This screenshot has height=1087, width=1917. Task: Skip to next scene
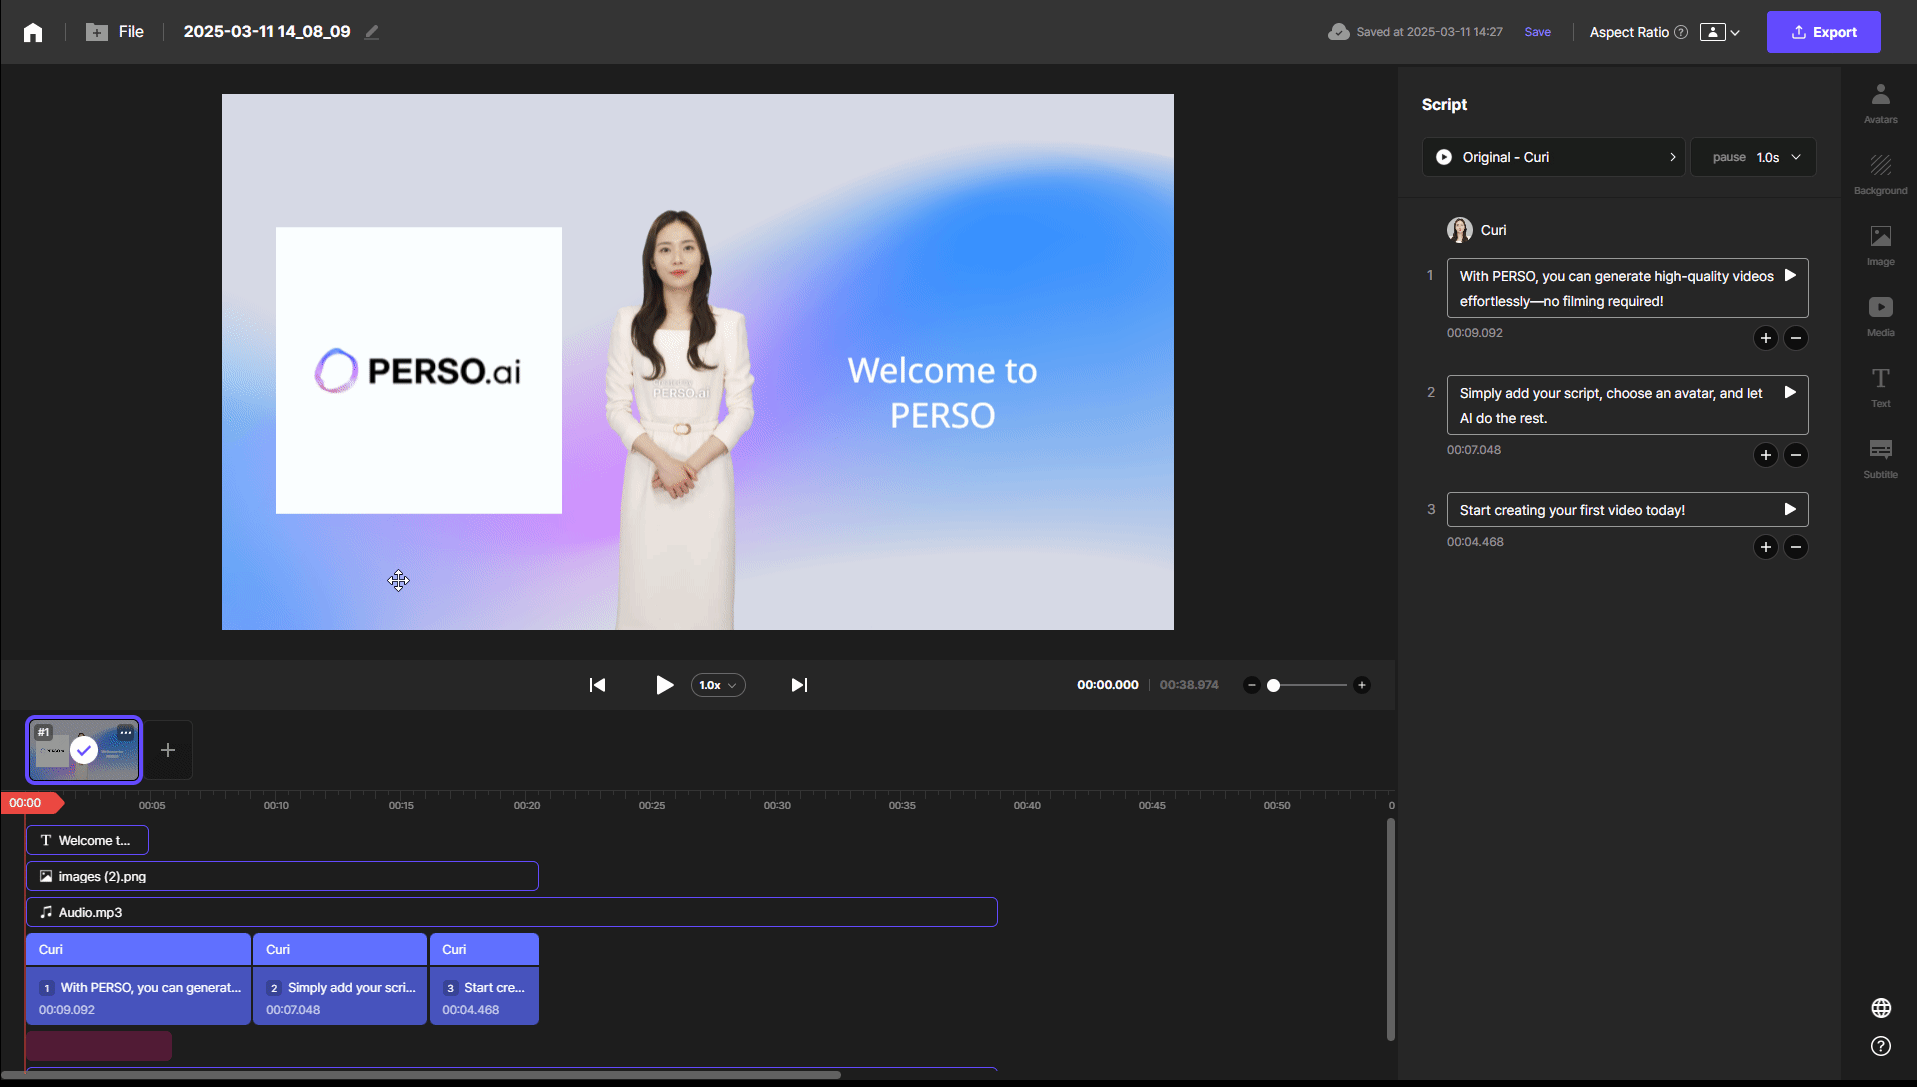pos(799,685)
